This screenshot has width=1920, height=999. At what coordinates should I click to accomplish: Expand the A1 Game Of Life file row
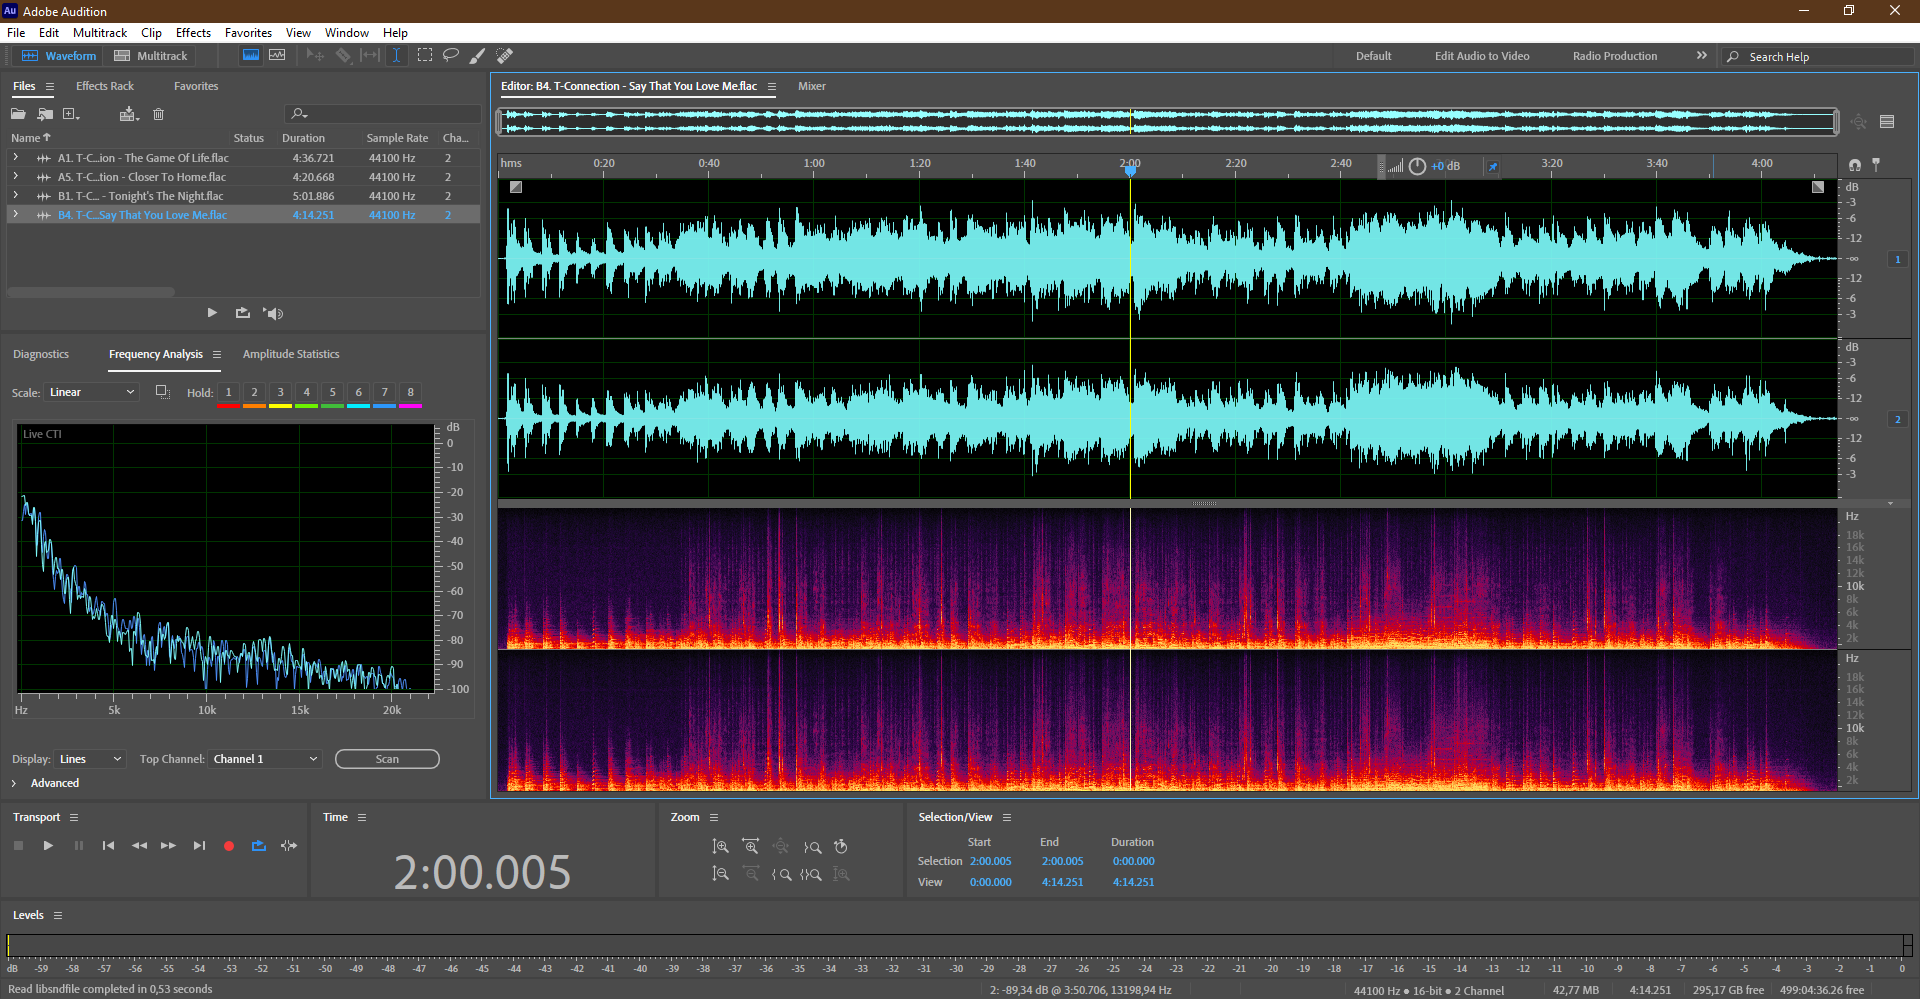click(16, 158)
